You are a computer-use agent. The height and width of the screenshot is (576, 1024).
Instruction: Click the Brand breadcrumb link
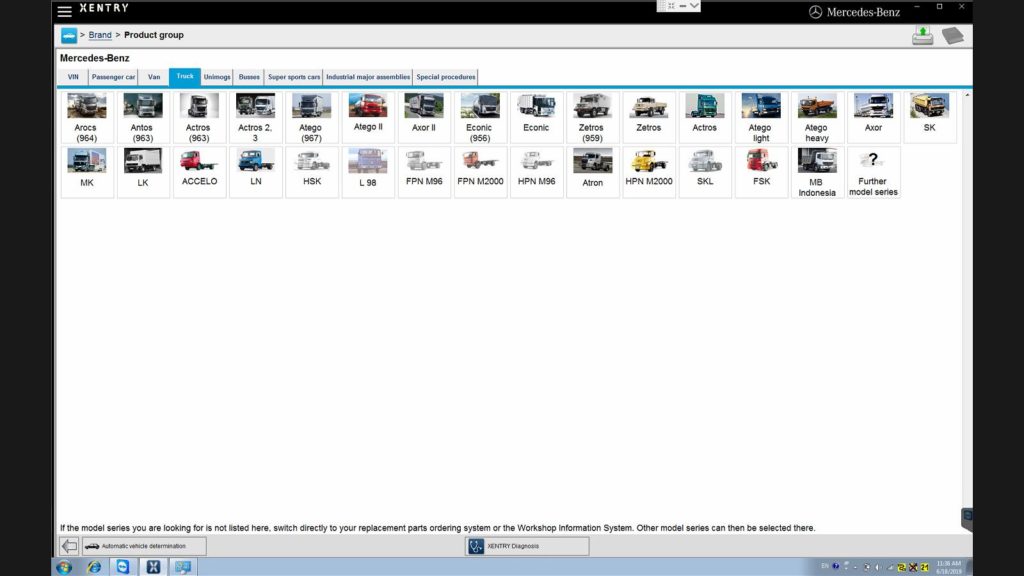[x=100, y=35]
